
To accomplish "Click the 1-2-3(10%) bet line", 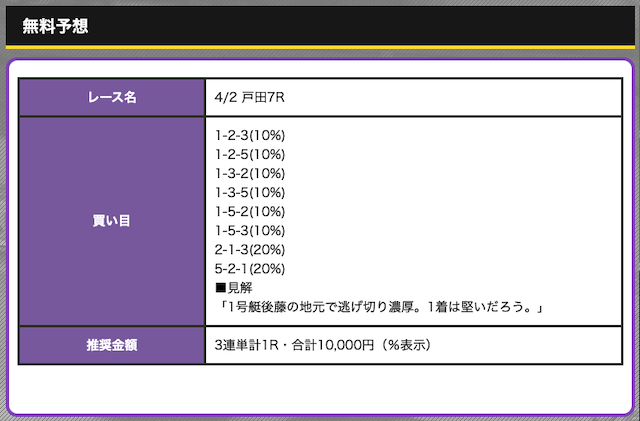I will [250, 135].
